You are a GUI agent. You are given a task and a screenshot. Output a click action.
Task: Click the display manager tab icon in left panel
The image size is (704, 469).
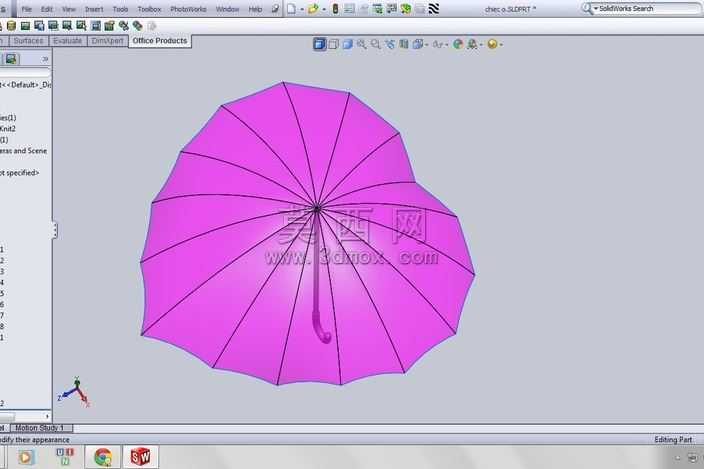(x=11, y=59)
